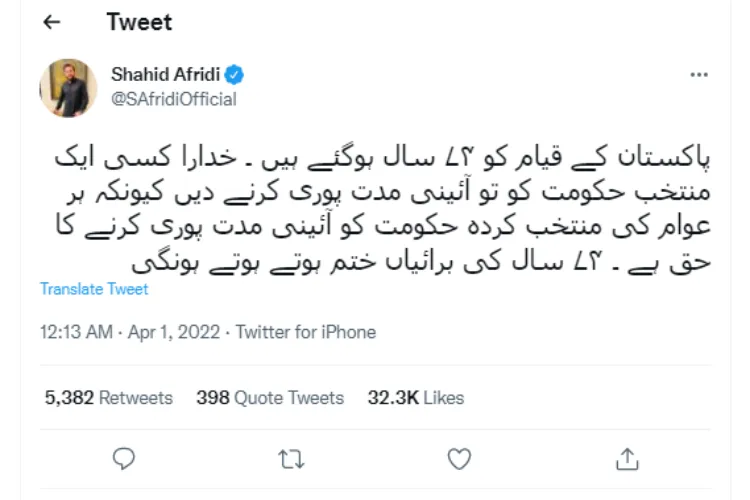Click the share upload icon
Viewport: 750px width, 500px height.
click(627, 458)
